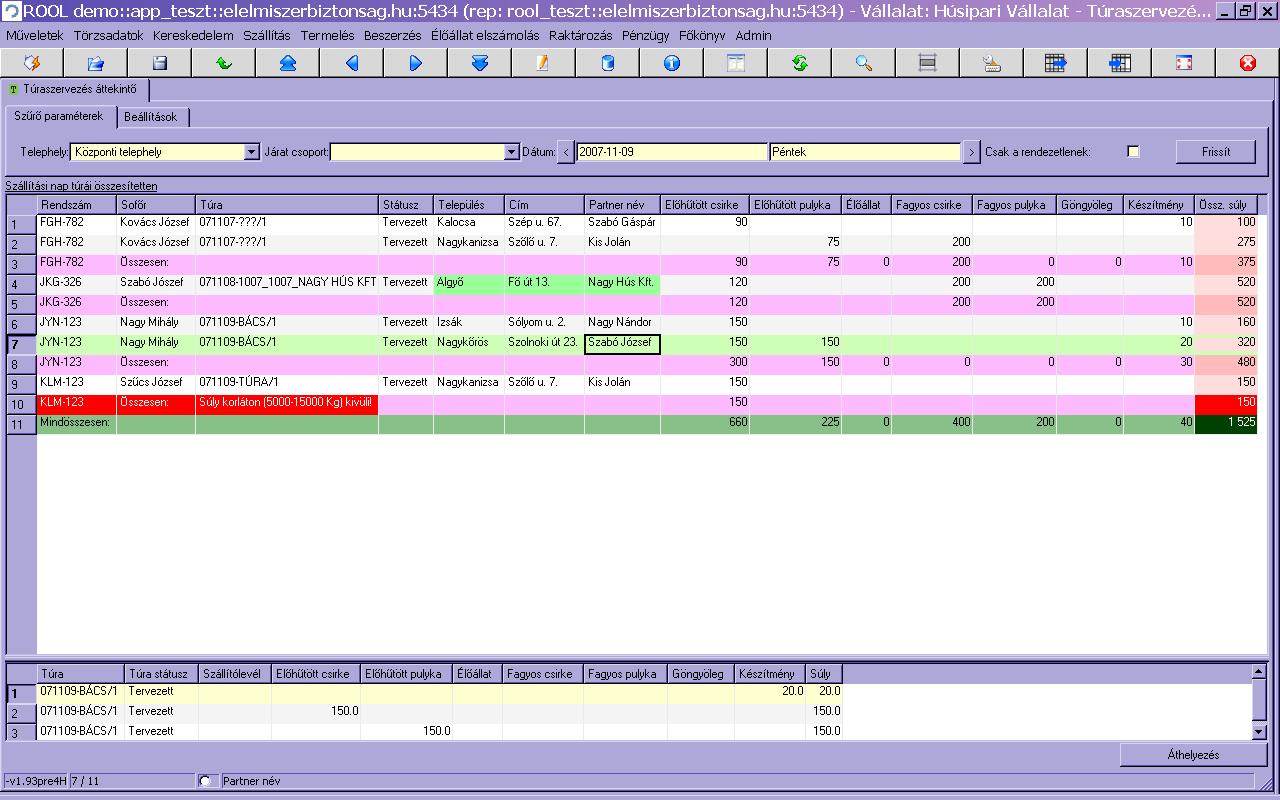This screenshot has height=800, width=1280.
Task: Click the green refresh arrows toolbar icon
Action: click(x=799, y=63)
